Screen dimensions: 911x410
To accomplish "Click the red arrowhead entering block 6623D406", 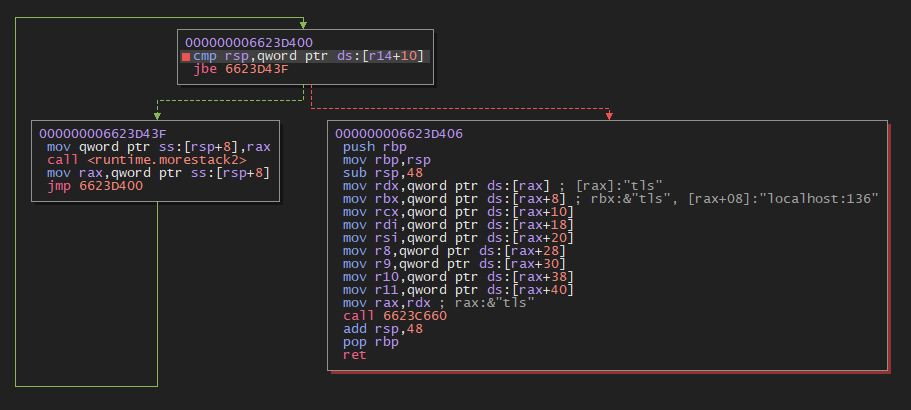I will (608, 115).
